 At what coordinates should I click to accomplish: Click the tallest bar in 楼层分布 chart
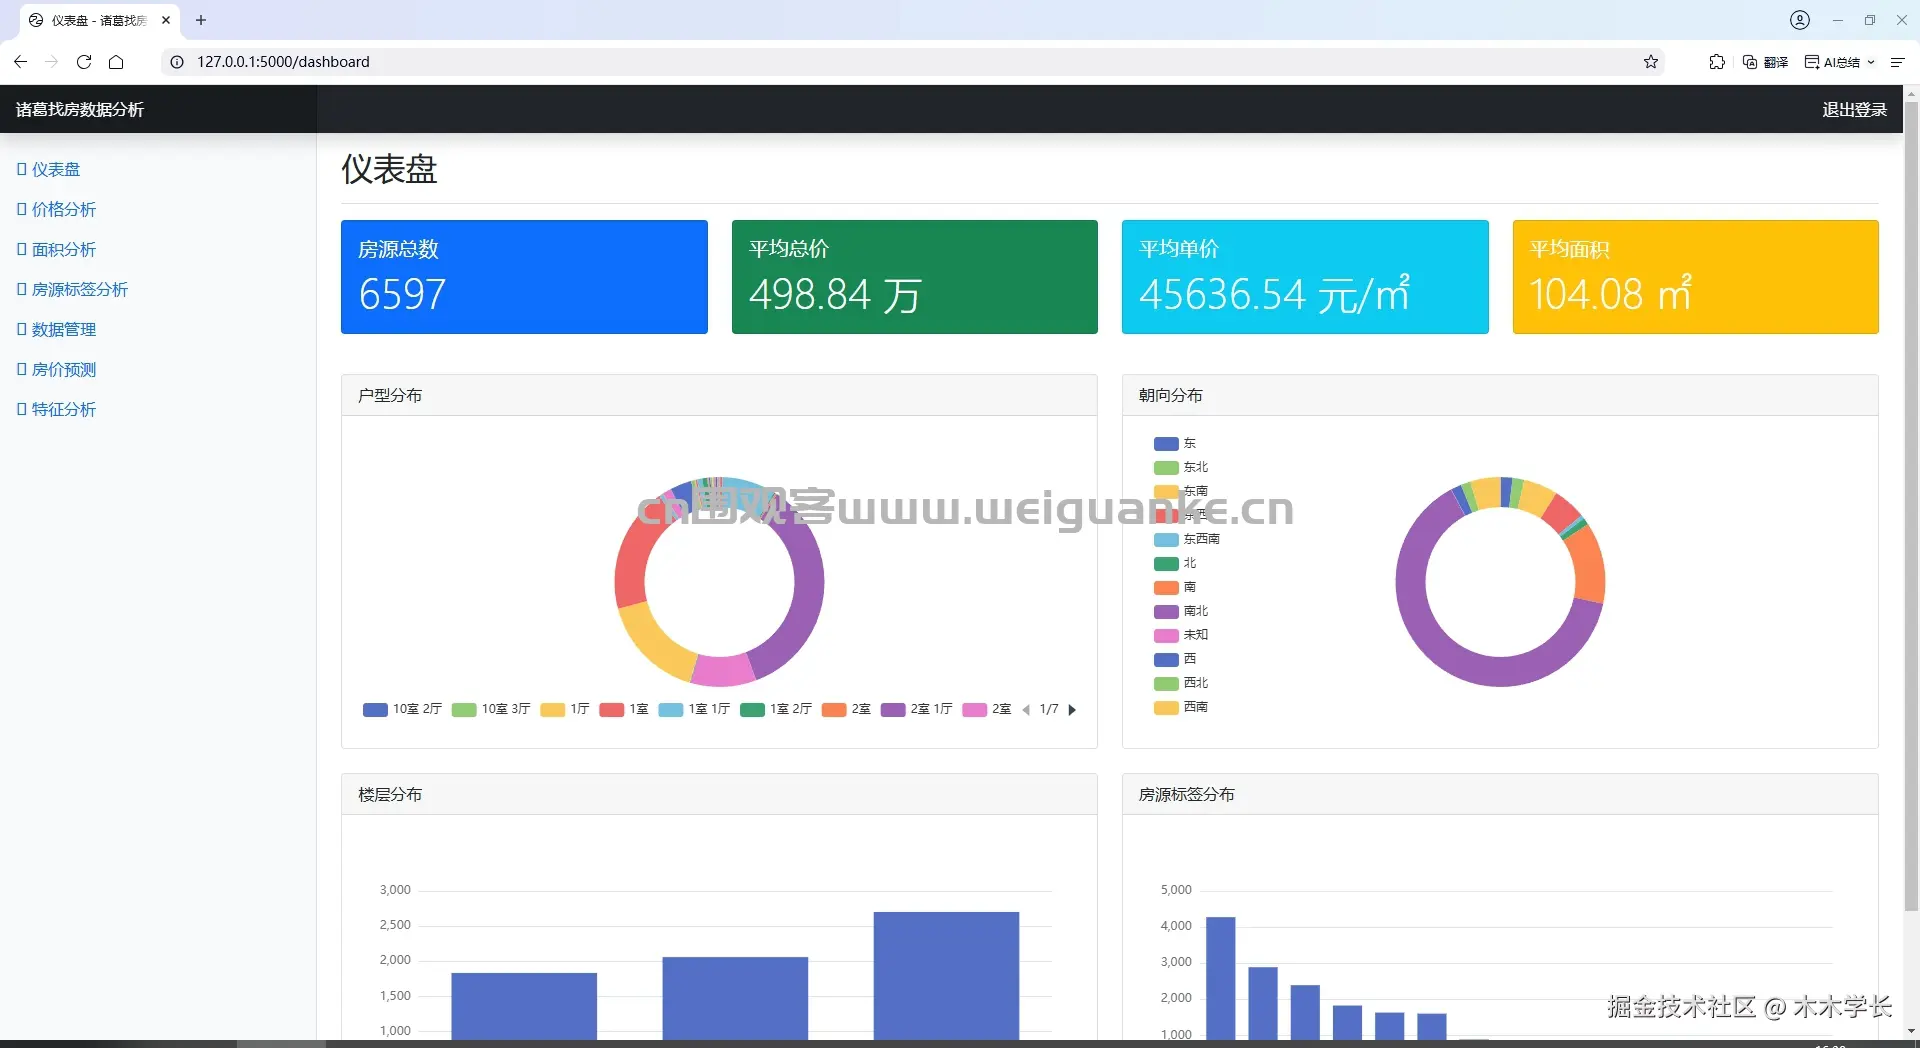tap(946, 975)
